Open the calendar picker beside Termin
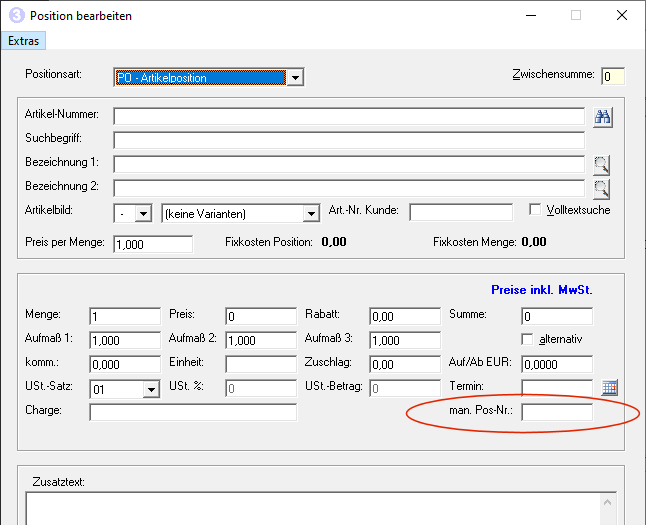646x525 pixels. point(609,388)
